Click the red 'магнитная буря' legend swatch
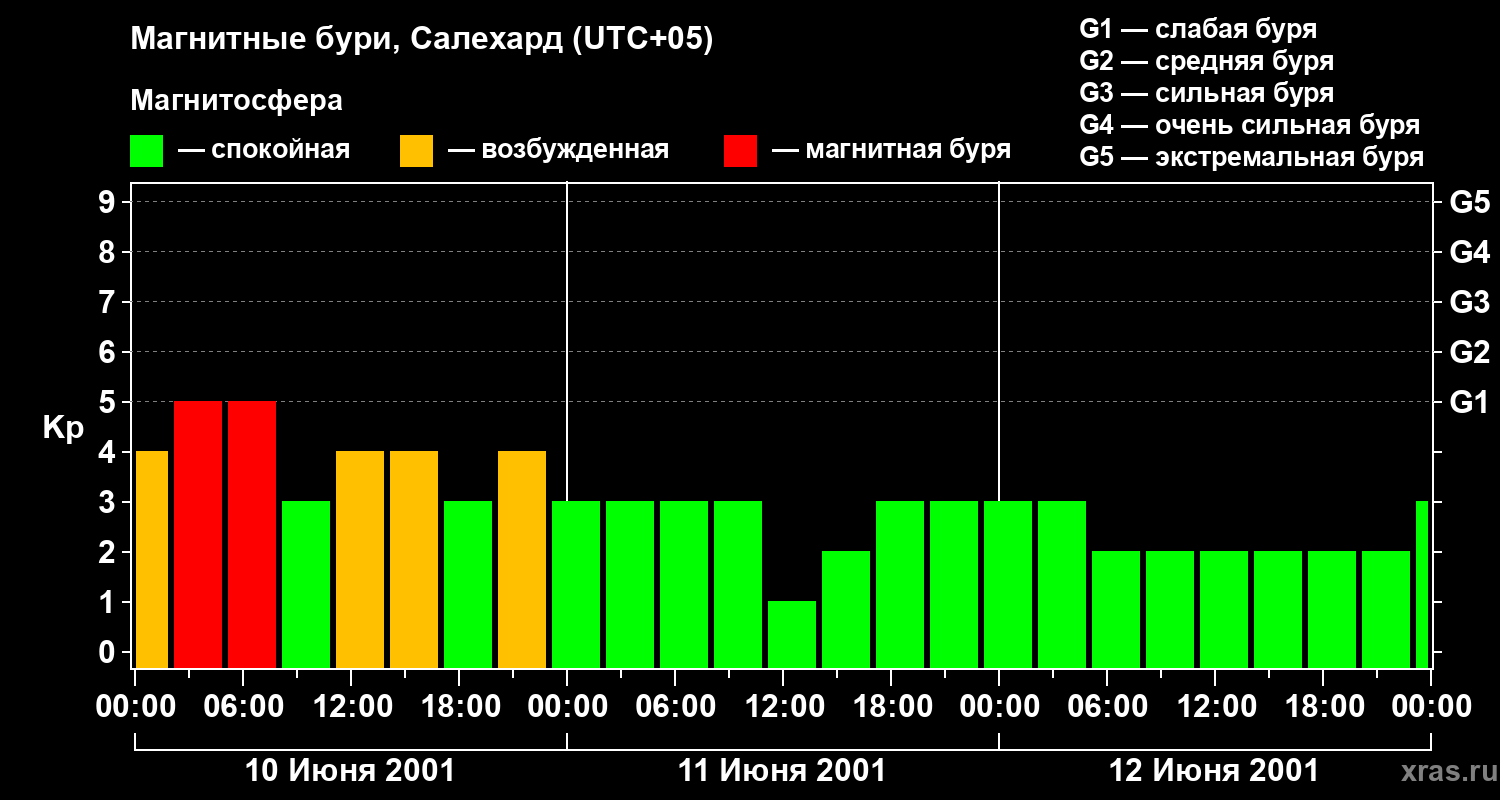Screen dimensions: 1500x800 pos(740,151)
